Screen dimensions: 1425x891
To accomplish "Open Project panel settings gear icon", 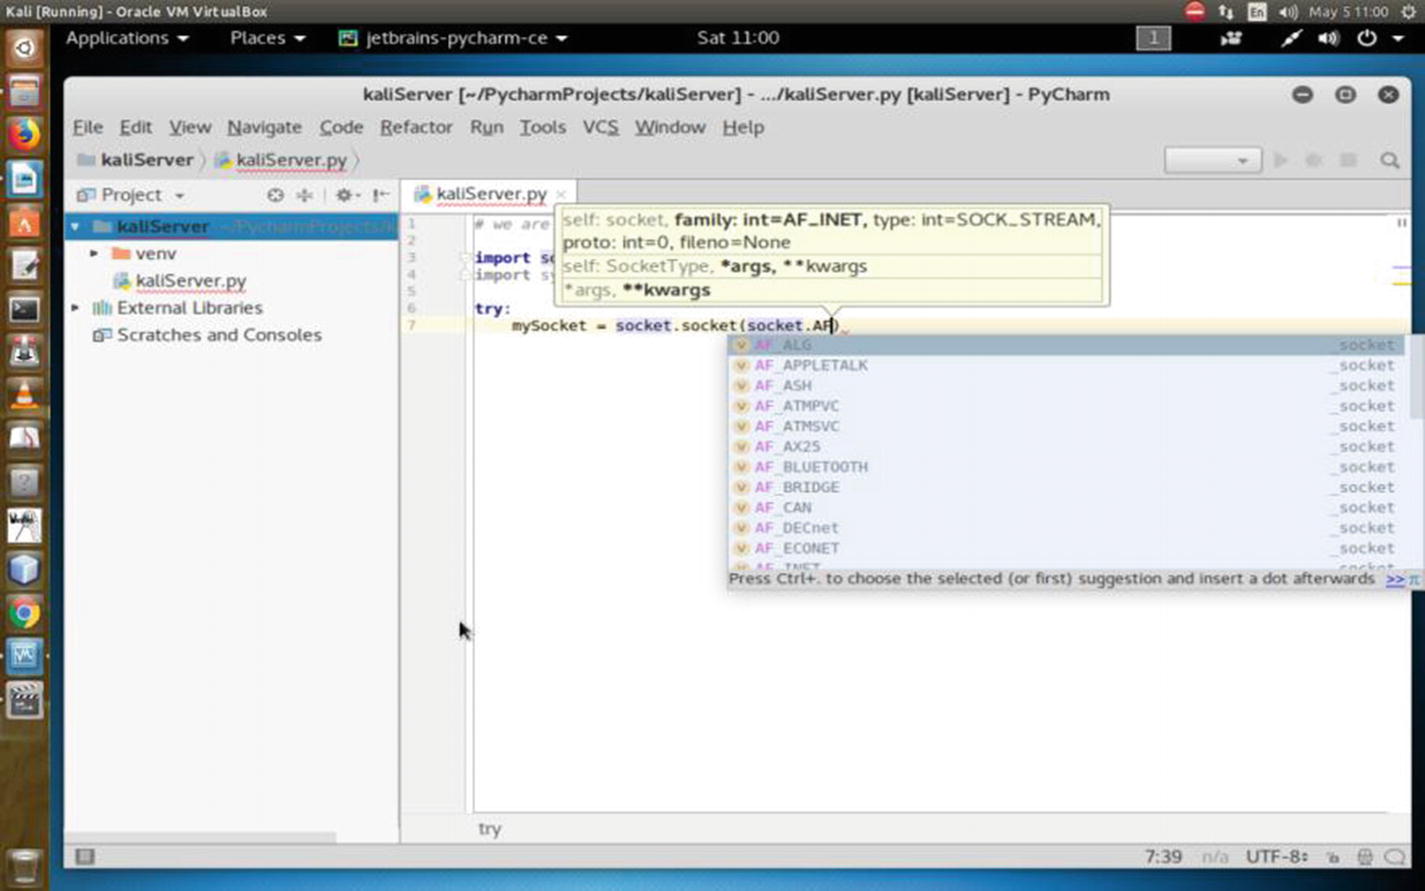I will 346,195.
